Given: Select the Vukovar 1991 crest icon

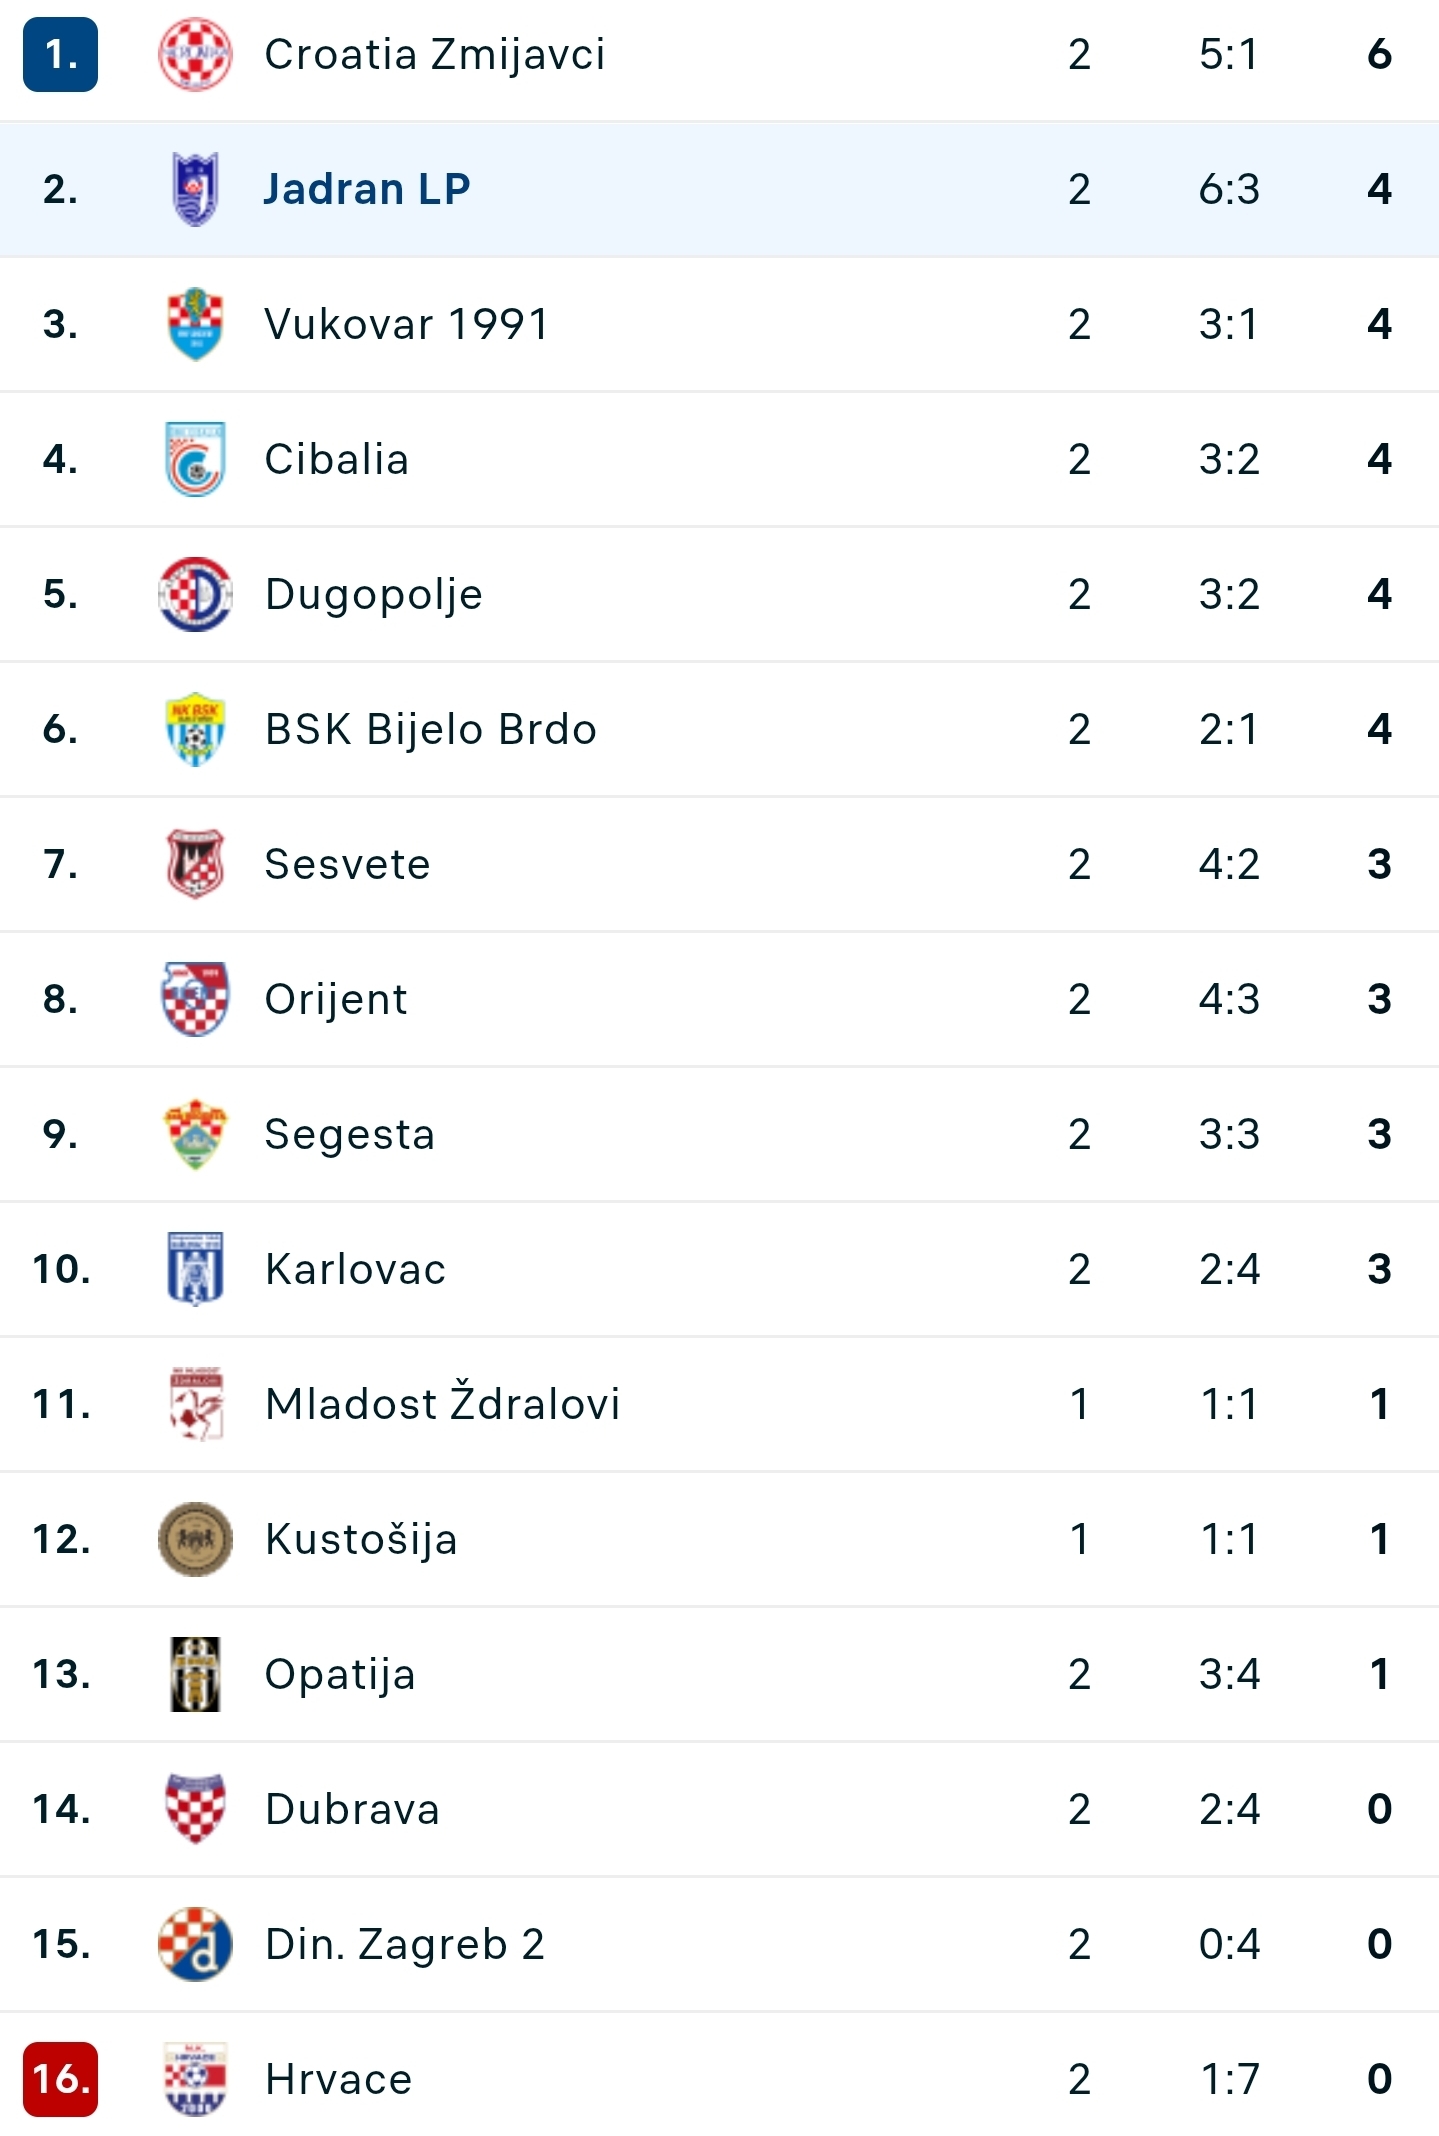Looking at the screenshot, I should 195,324.
